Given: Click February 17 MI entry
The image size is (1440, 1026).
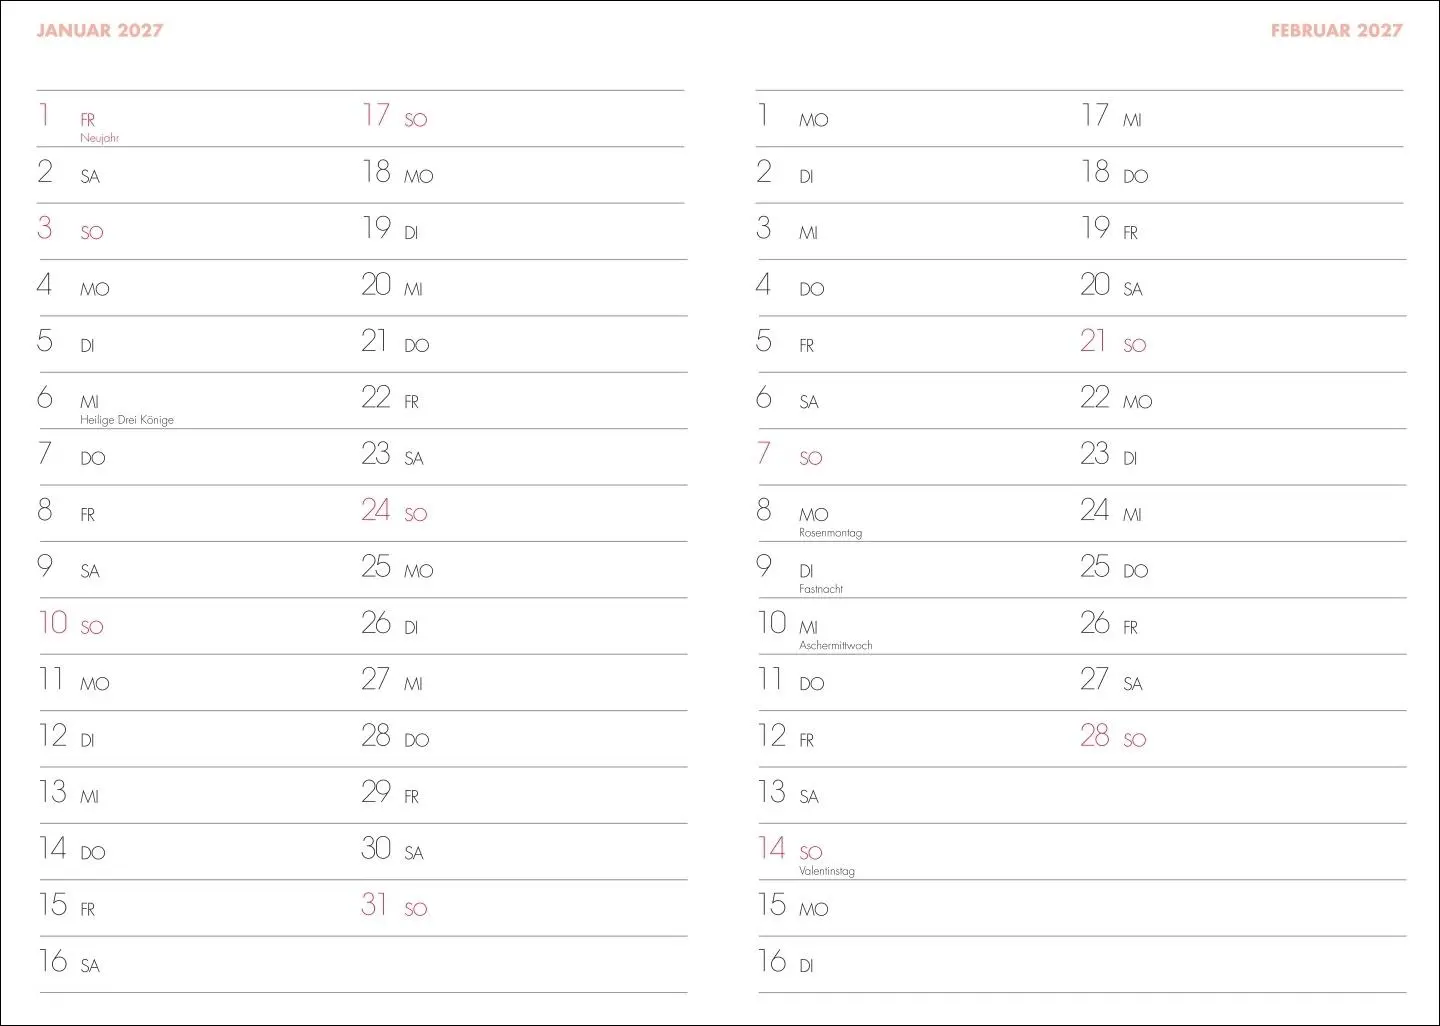Looking at the screenshot, I should [x=1242, y=119].
